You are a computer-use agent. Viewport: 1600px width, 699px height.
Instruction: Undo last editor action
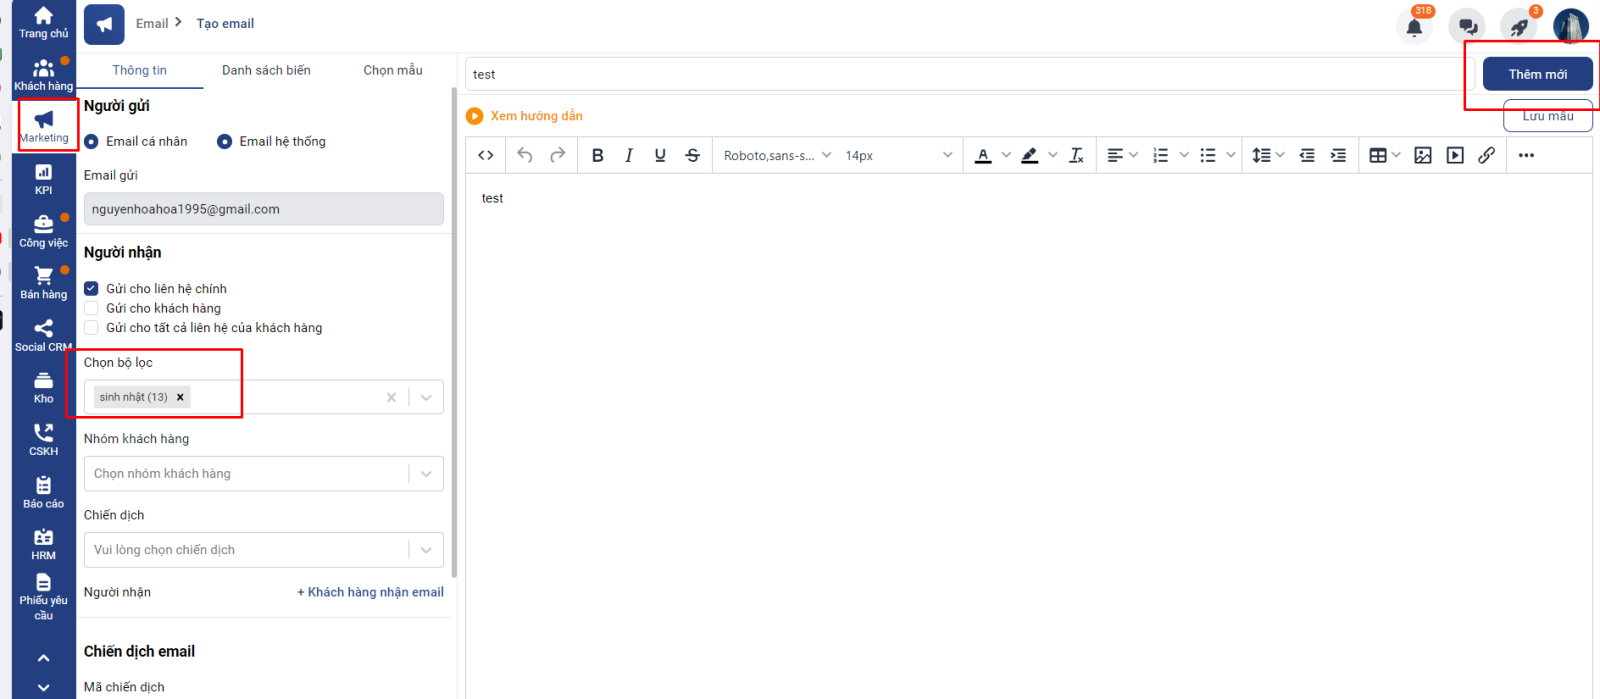click(525, 155)
